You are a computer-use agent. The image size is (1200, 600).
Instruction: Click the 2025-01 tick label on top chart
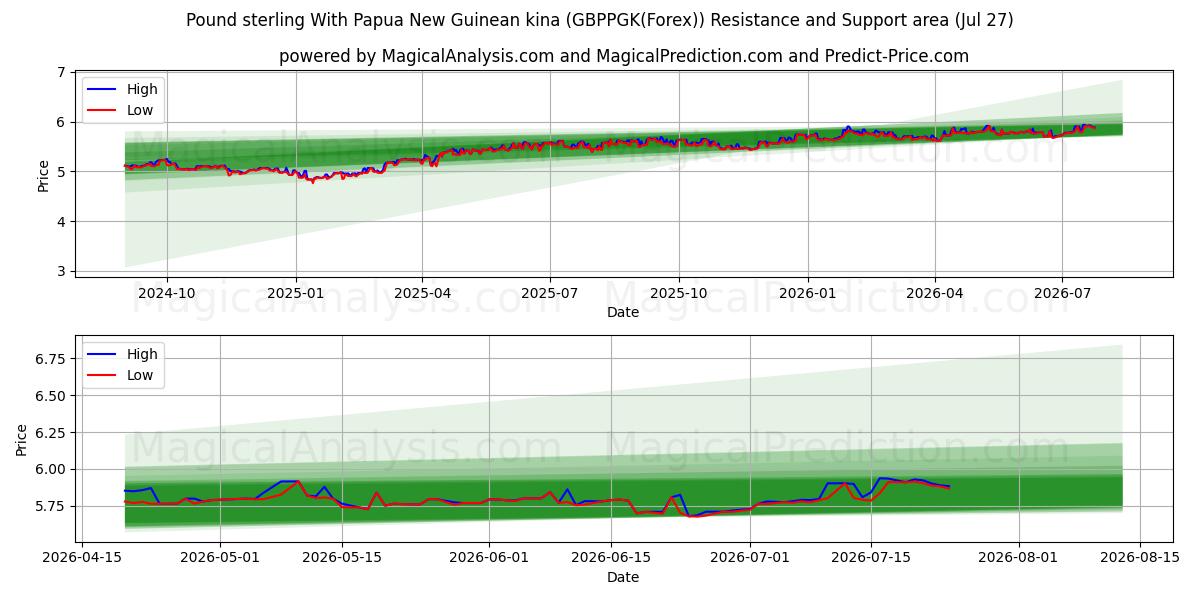(x=296, y=293)
